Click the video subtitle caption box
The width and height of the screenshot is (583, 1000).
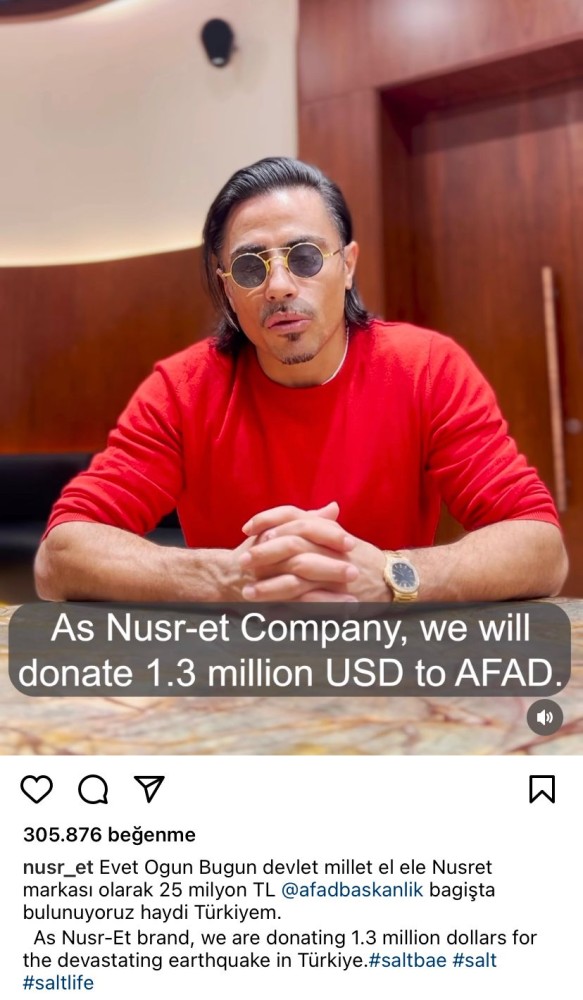[x=290, y=650]
